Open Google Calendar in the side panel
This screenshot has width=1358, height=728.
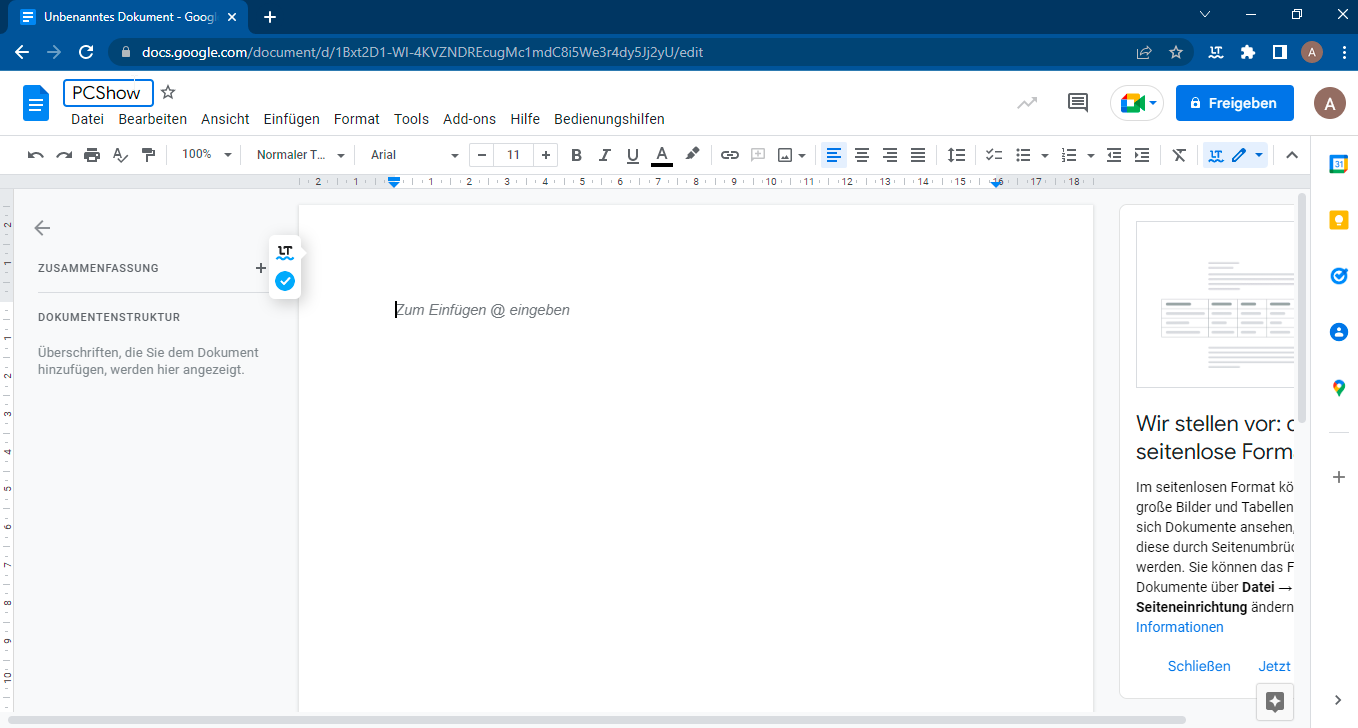(x=1339, y=165)
